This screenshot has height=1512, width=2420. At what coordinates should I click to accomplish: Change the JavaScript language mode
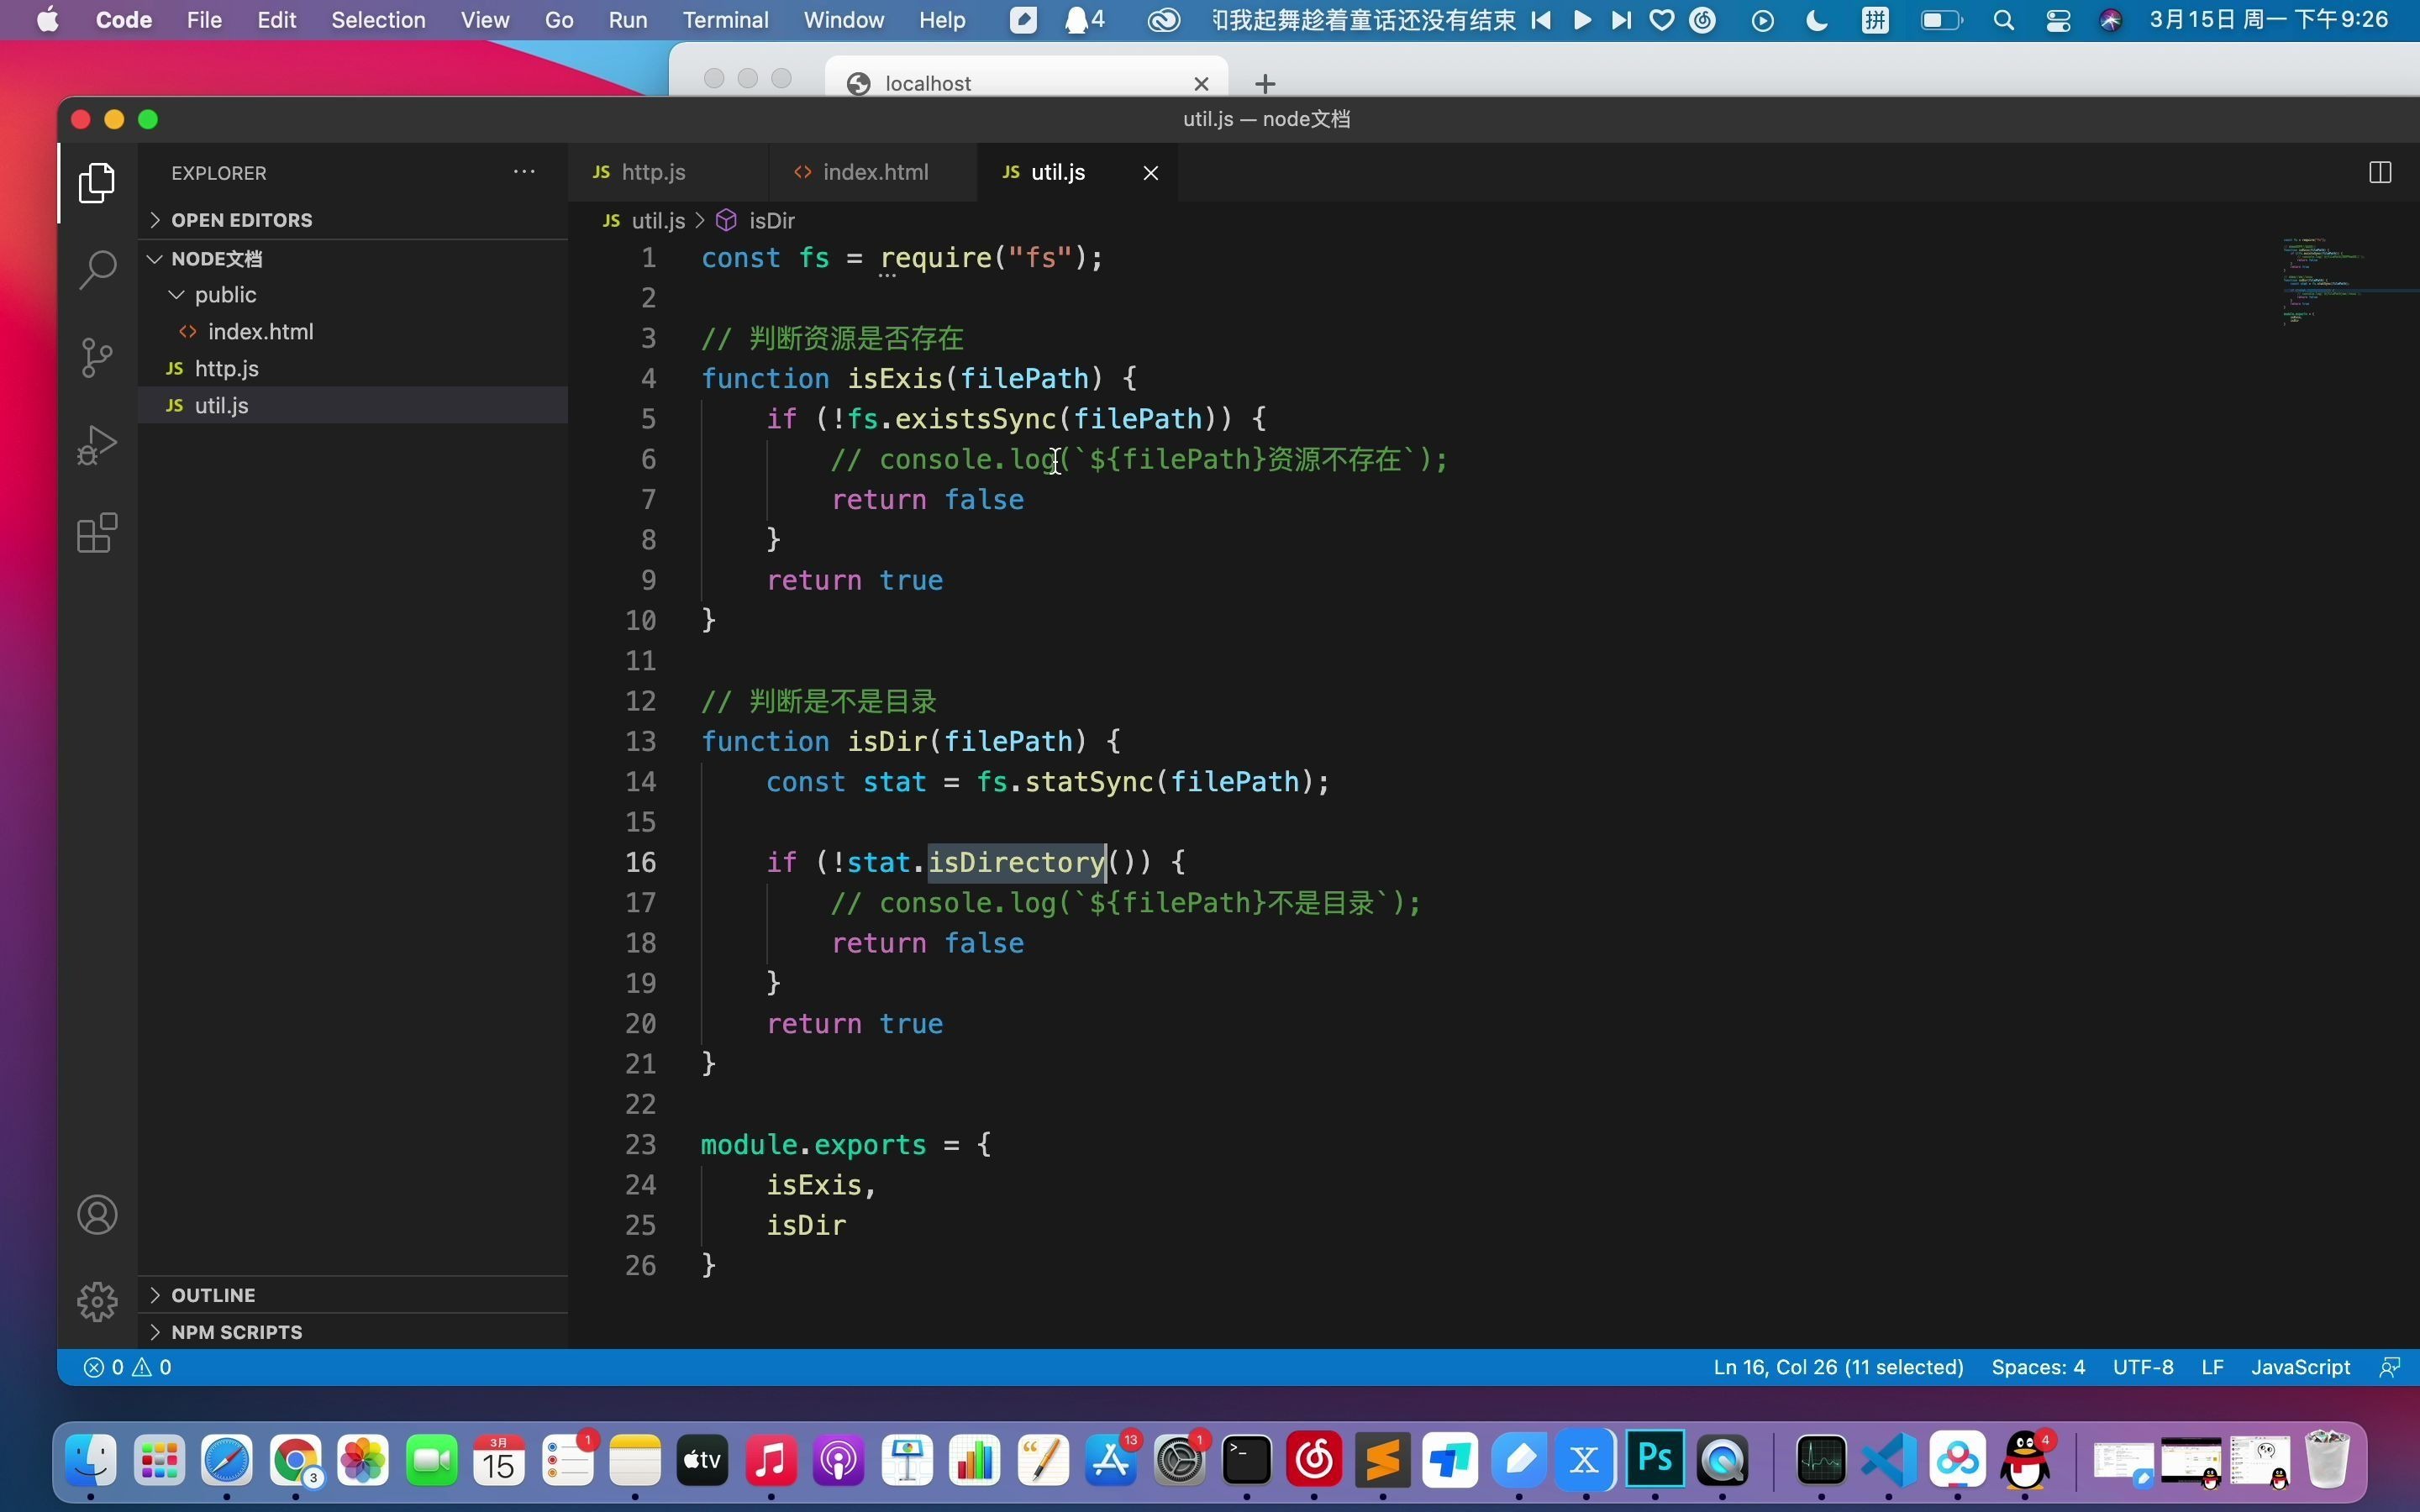coord(2300,1367)
